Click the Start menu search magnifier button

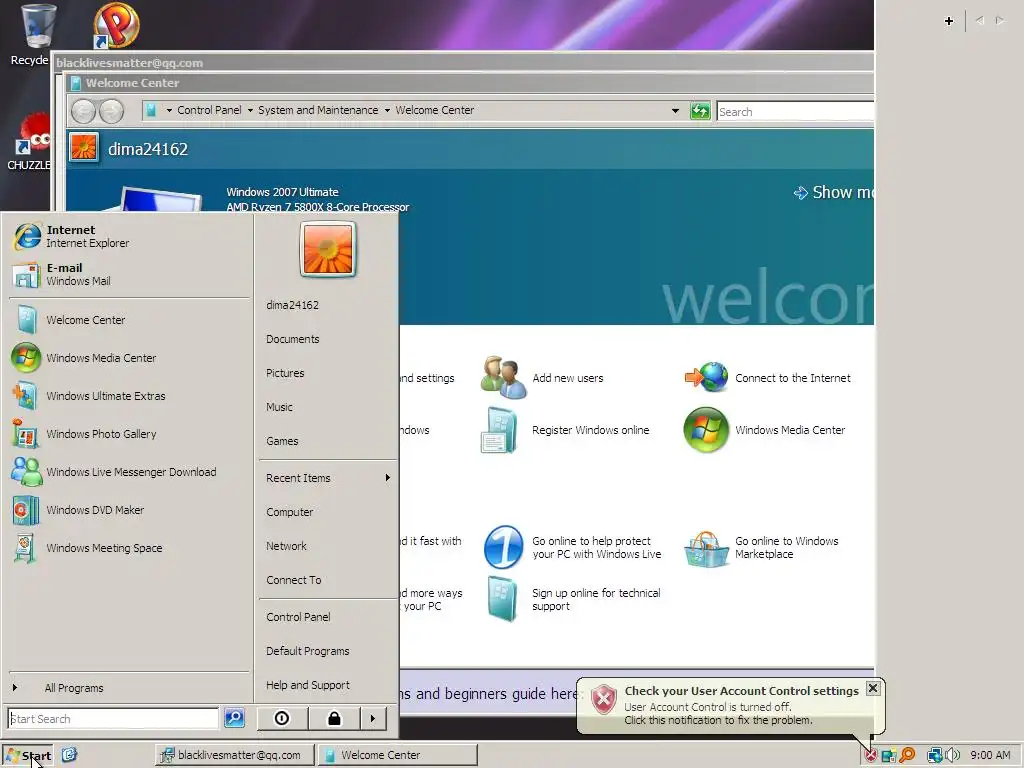coord(234,718)
